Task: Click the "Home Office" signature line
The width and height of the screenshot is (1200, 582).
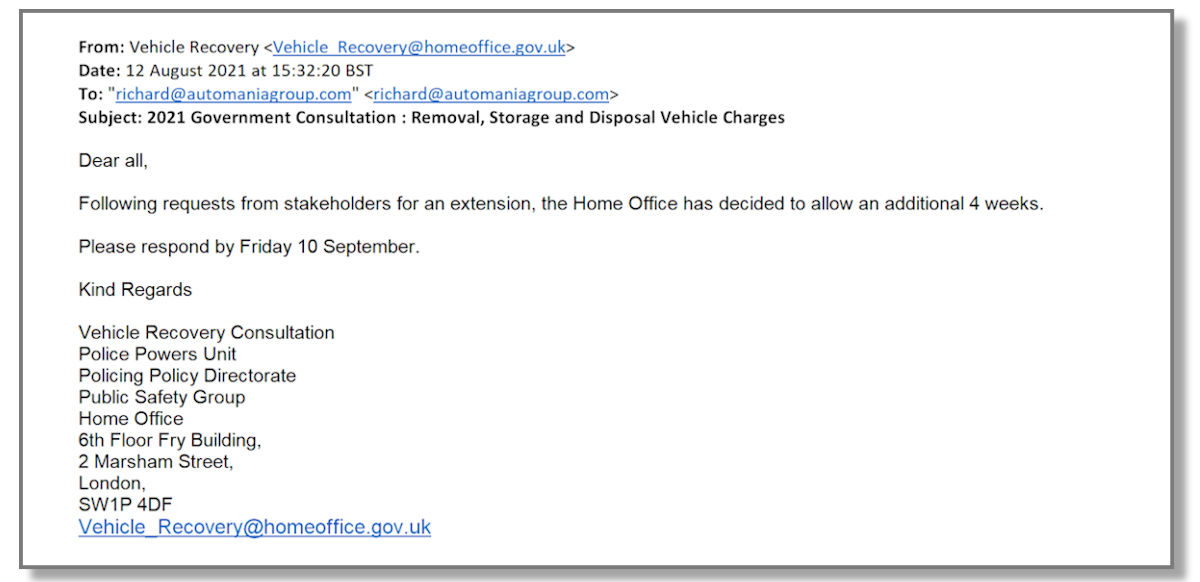Action: [x=131, y=419]
